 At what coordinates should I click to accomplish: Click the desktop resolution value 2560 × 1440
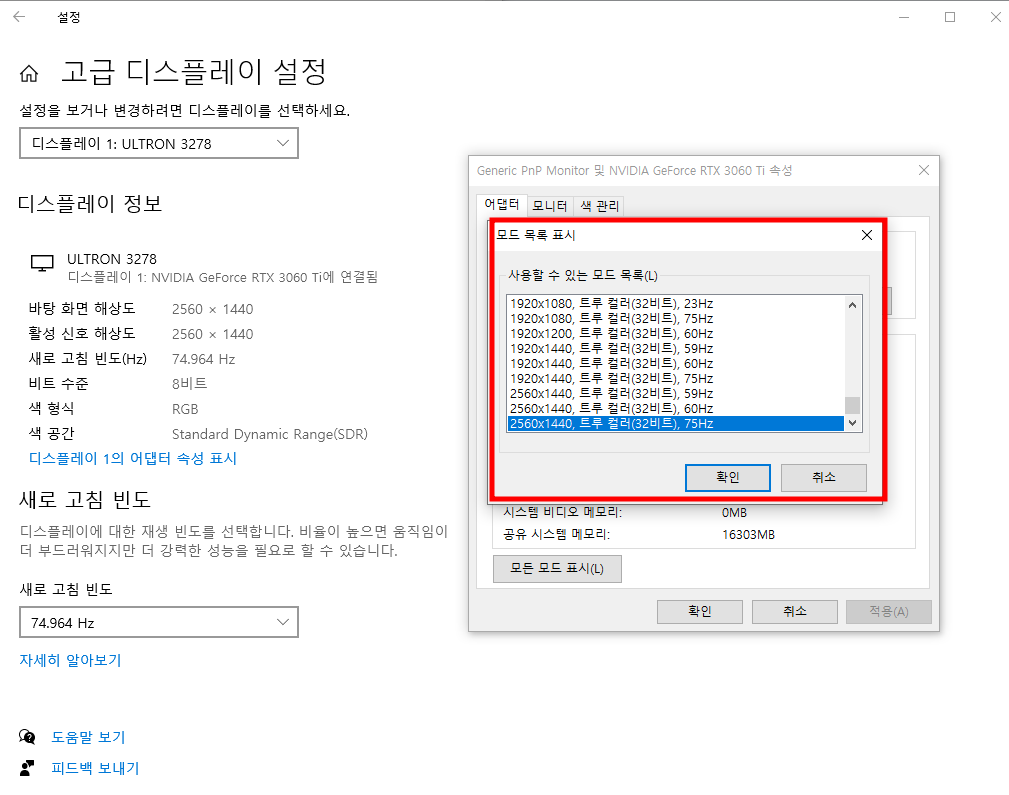pyautogui.click(x=212, y=309)
